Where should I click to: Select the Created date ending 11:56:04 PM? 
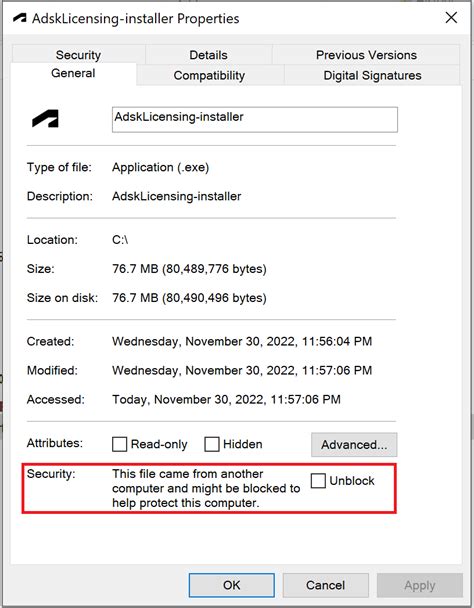[x=242, y=341]
